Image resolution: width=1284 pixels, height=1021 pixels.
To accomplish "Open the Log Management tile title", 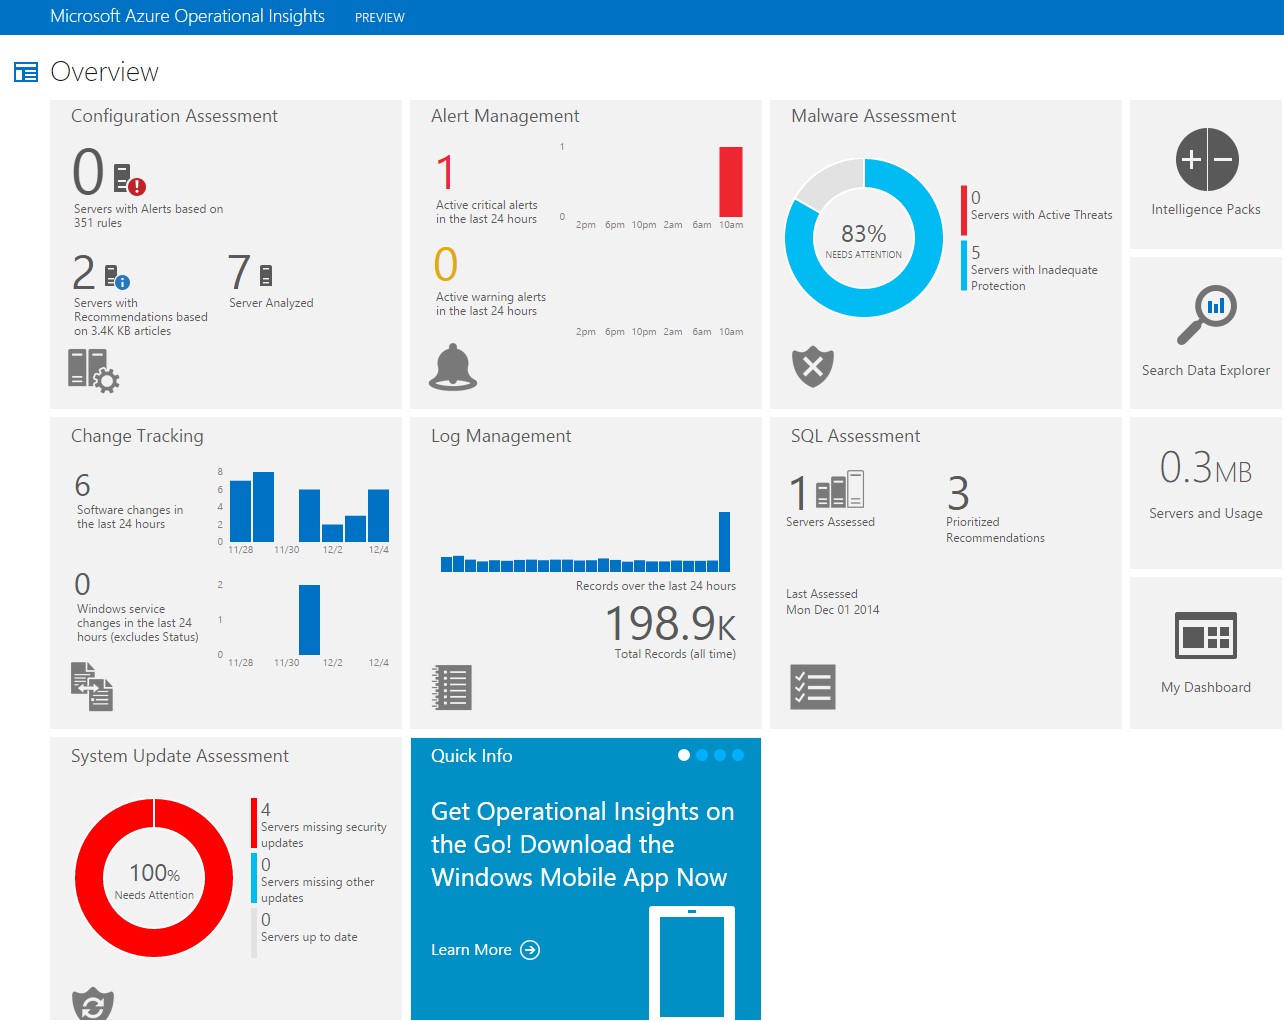I will [x=501, y=436].
